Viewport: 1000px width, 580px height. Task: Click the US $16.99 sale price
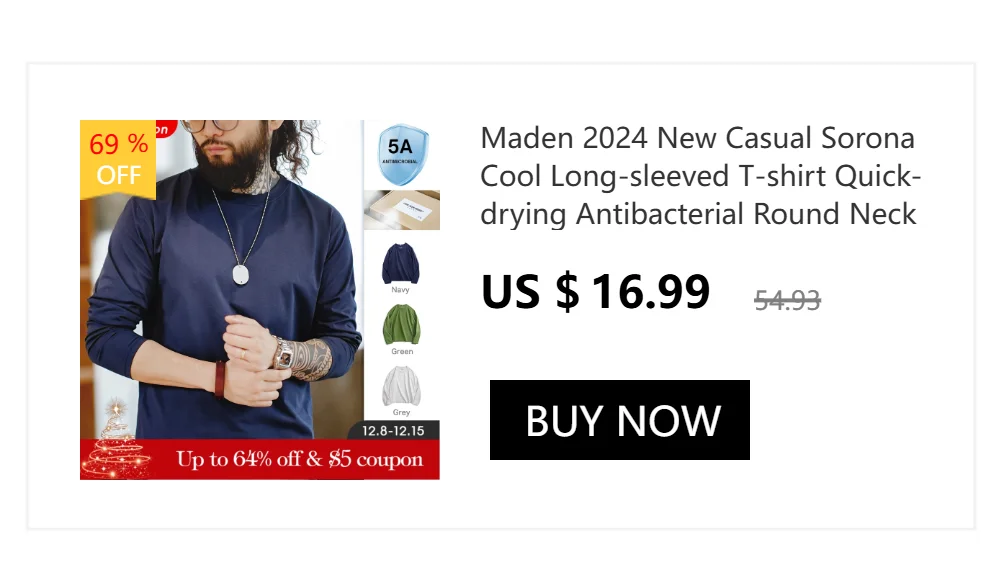[x=596, y=292]
